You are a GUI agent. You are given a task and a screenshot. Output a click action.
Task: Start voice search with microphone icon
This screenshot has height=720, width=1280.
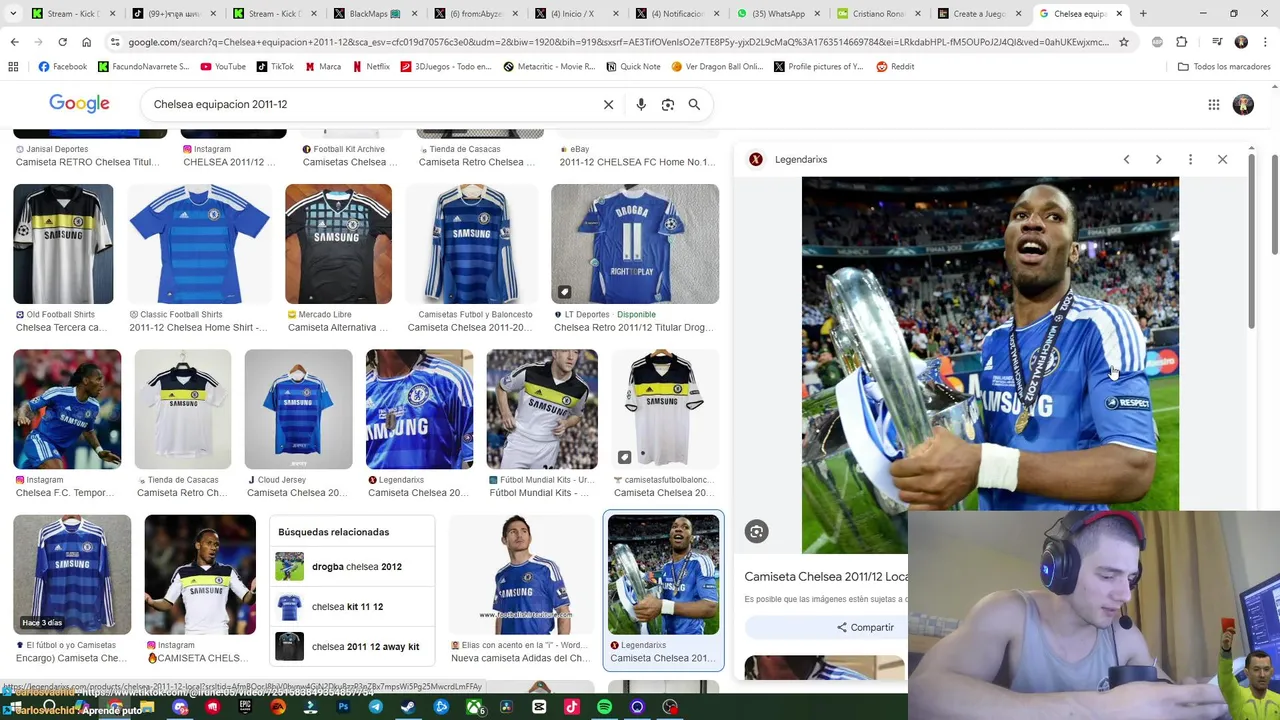(641, 104)
